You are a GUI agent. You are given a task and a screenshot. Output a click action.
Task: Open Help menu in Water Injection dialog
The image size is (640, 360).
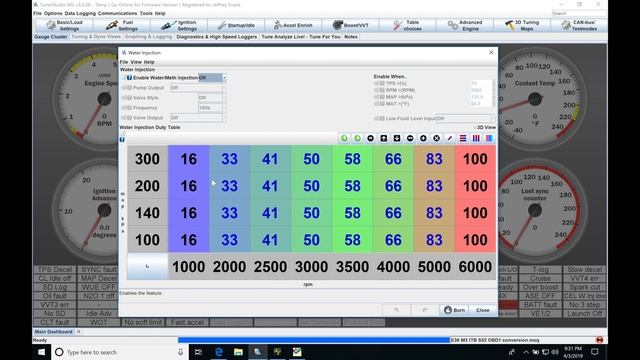pyautogui.click(x=149, y=62)
